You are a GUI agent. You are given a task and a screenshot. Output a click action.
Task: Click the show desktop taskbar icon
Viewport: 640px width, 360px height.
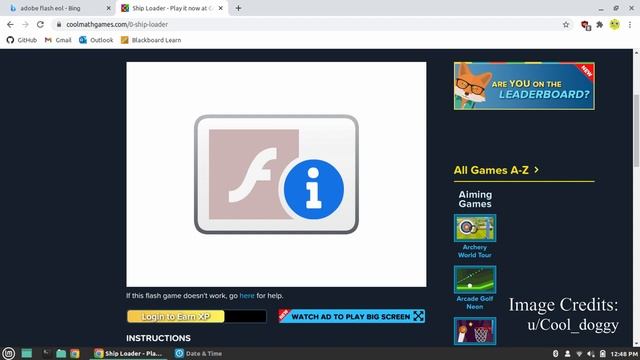tap(27, 353)
